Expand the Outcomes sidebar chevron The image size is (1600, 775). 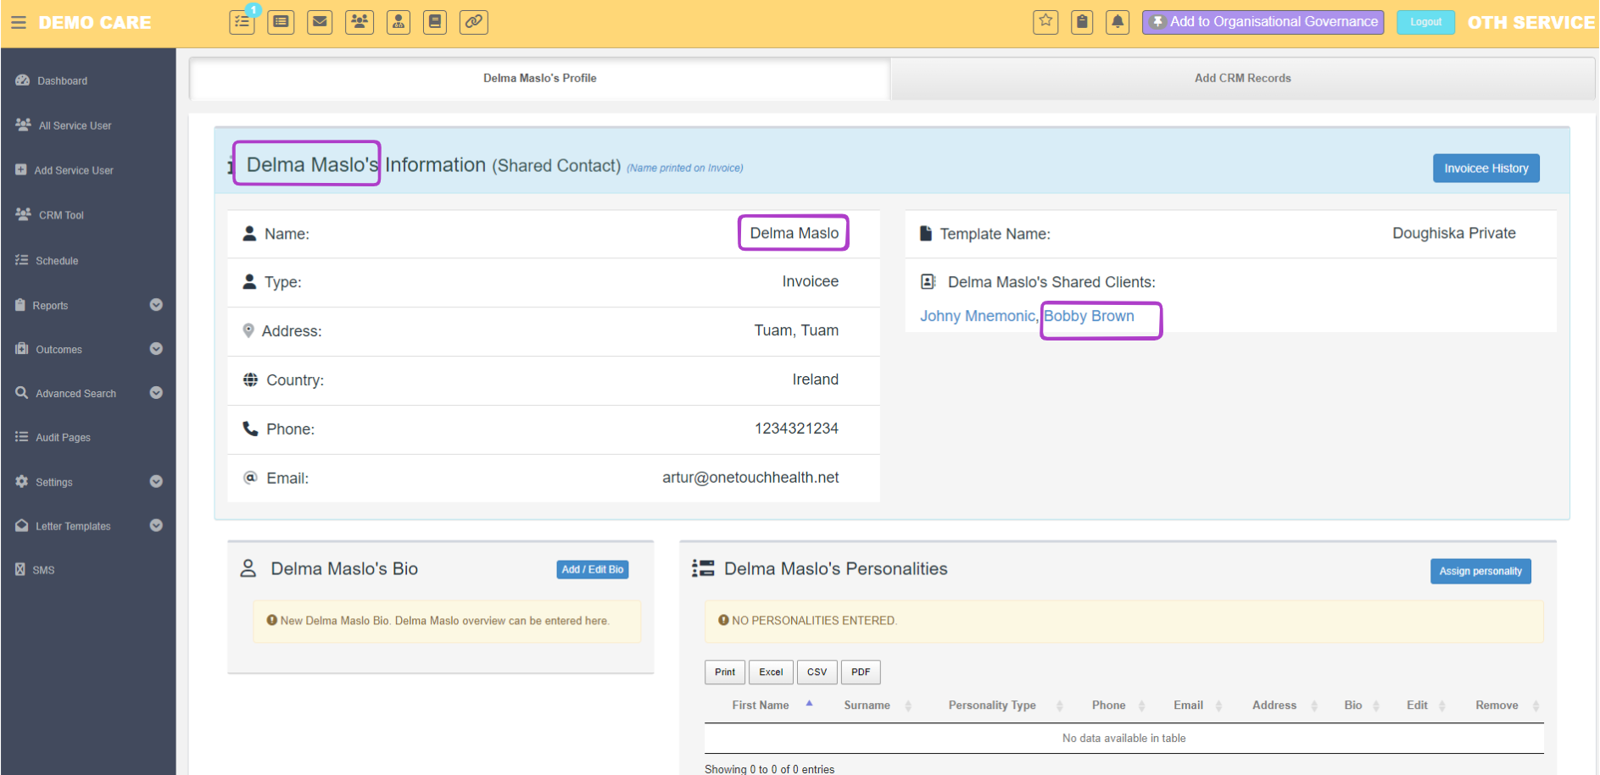click(x=156, y=349)
